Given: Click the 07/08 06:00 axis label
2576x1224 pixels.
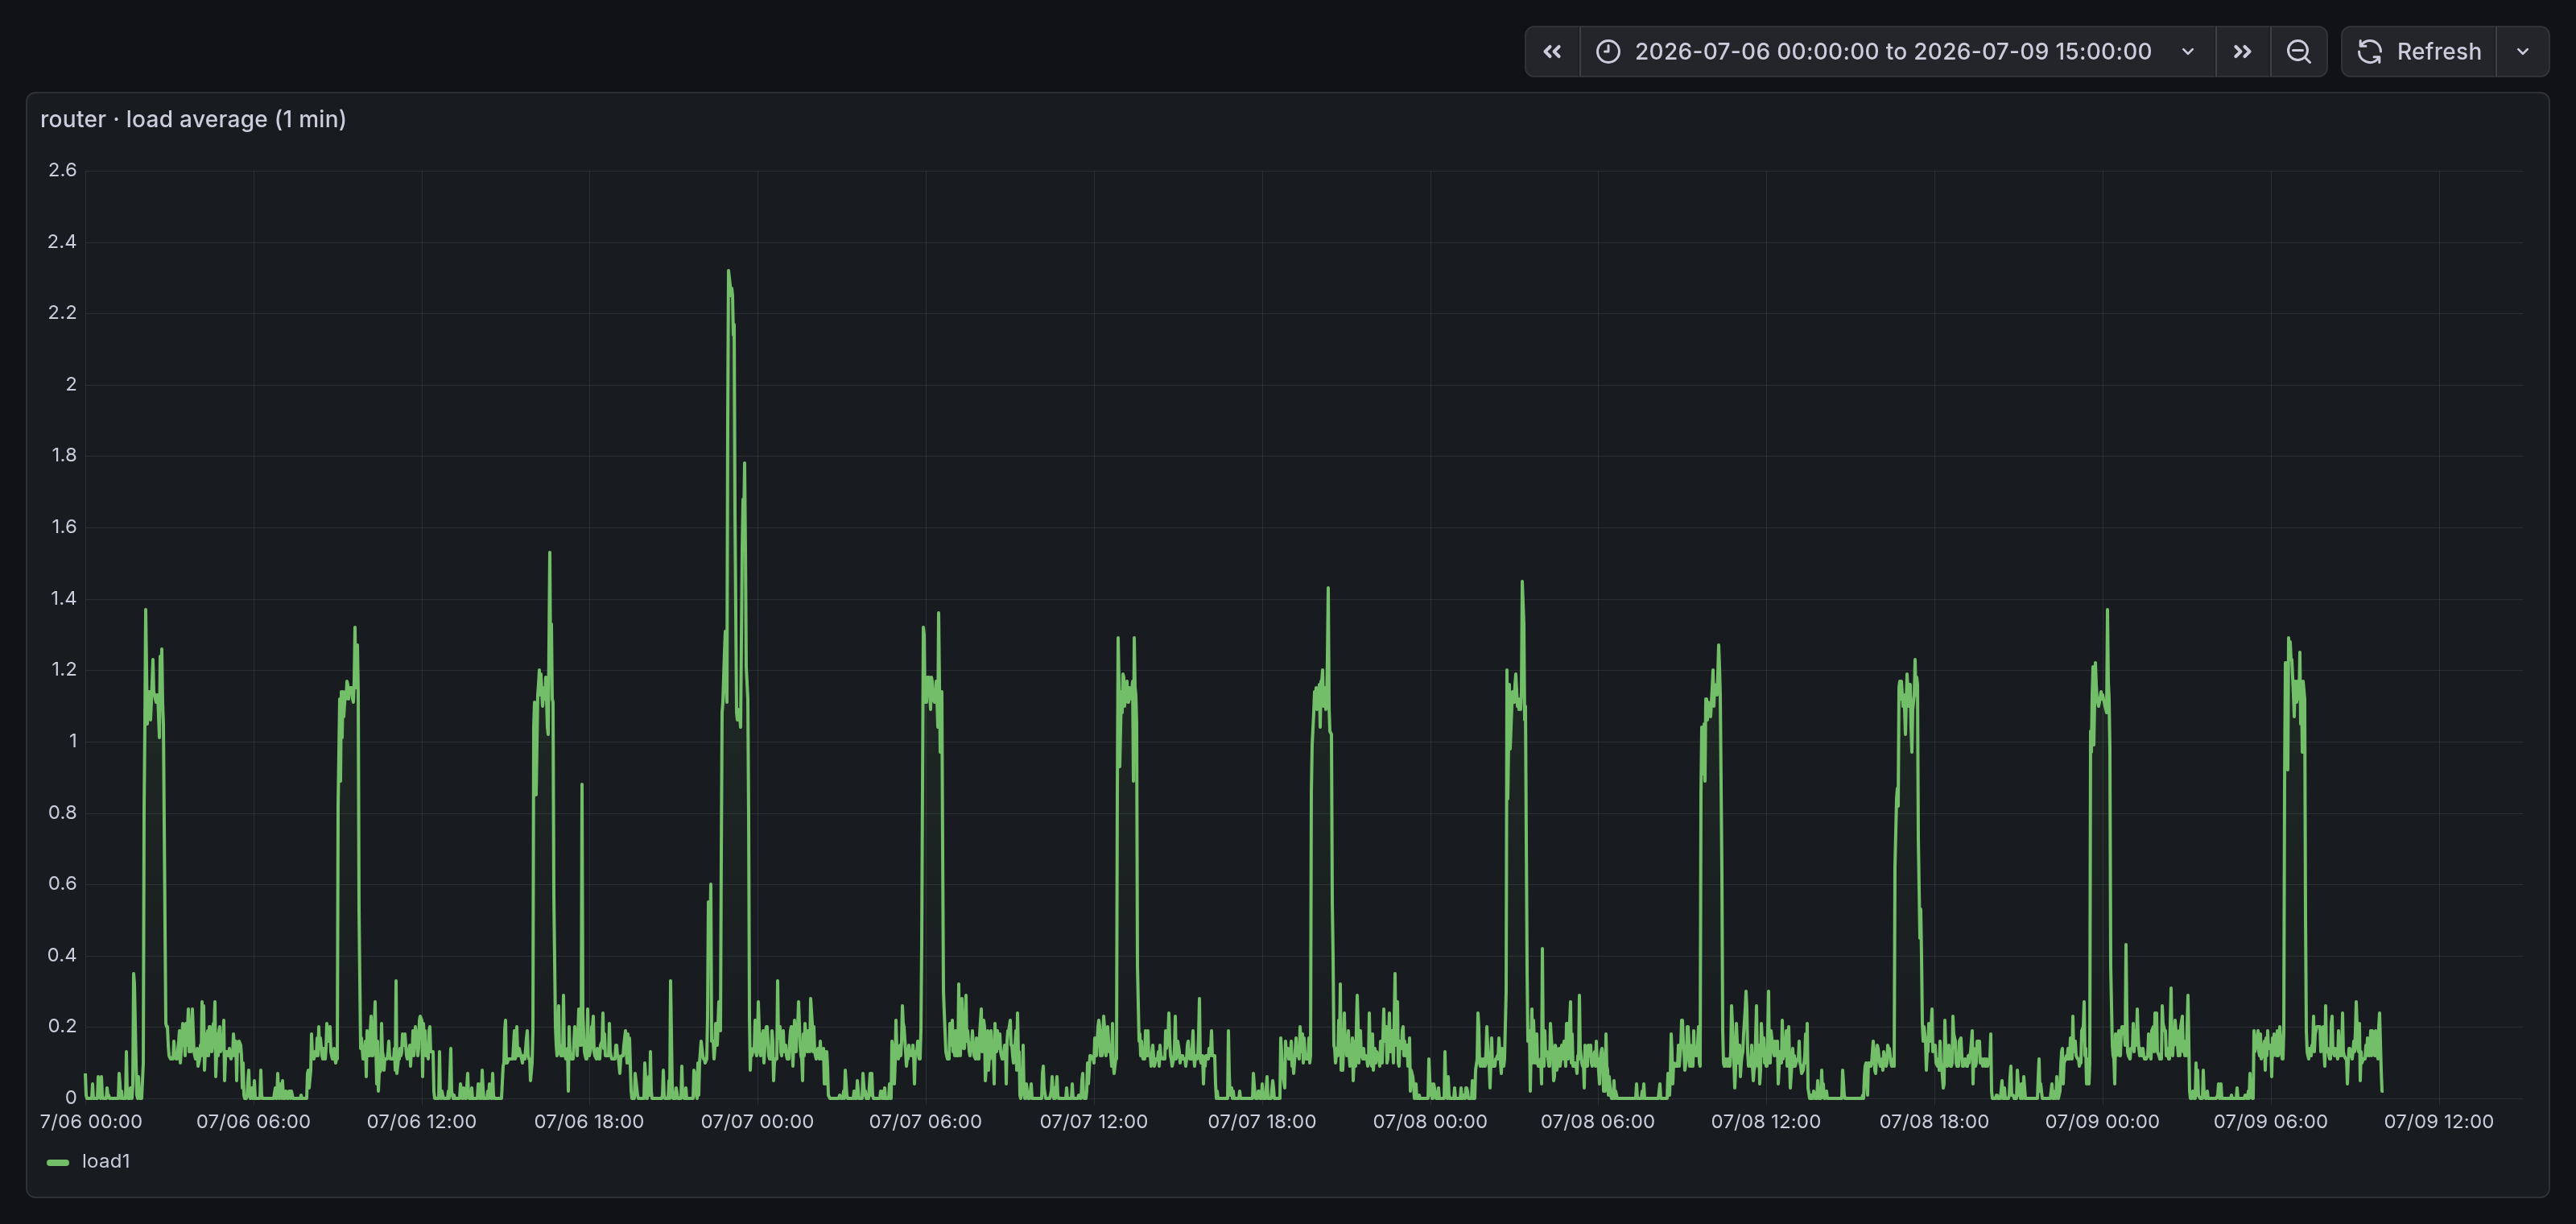Looking at the screenshot, I should pos(1598,1122).
